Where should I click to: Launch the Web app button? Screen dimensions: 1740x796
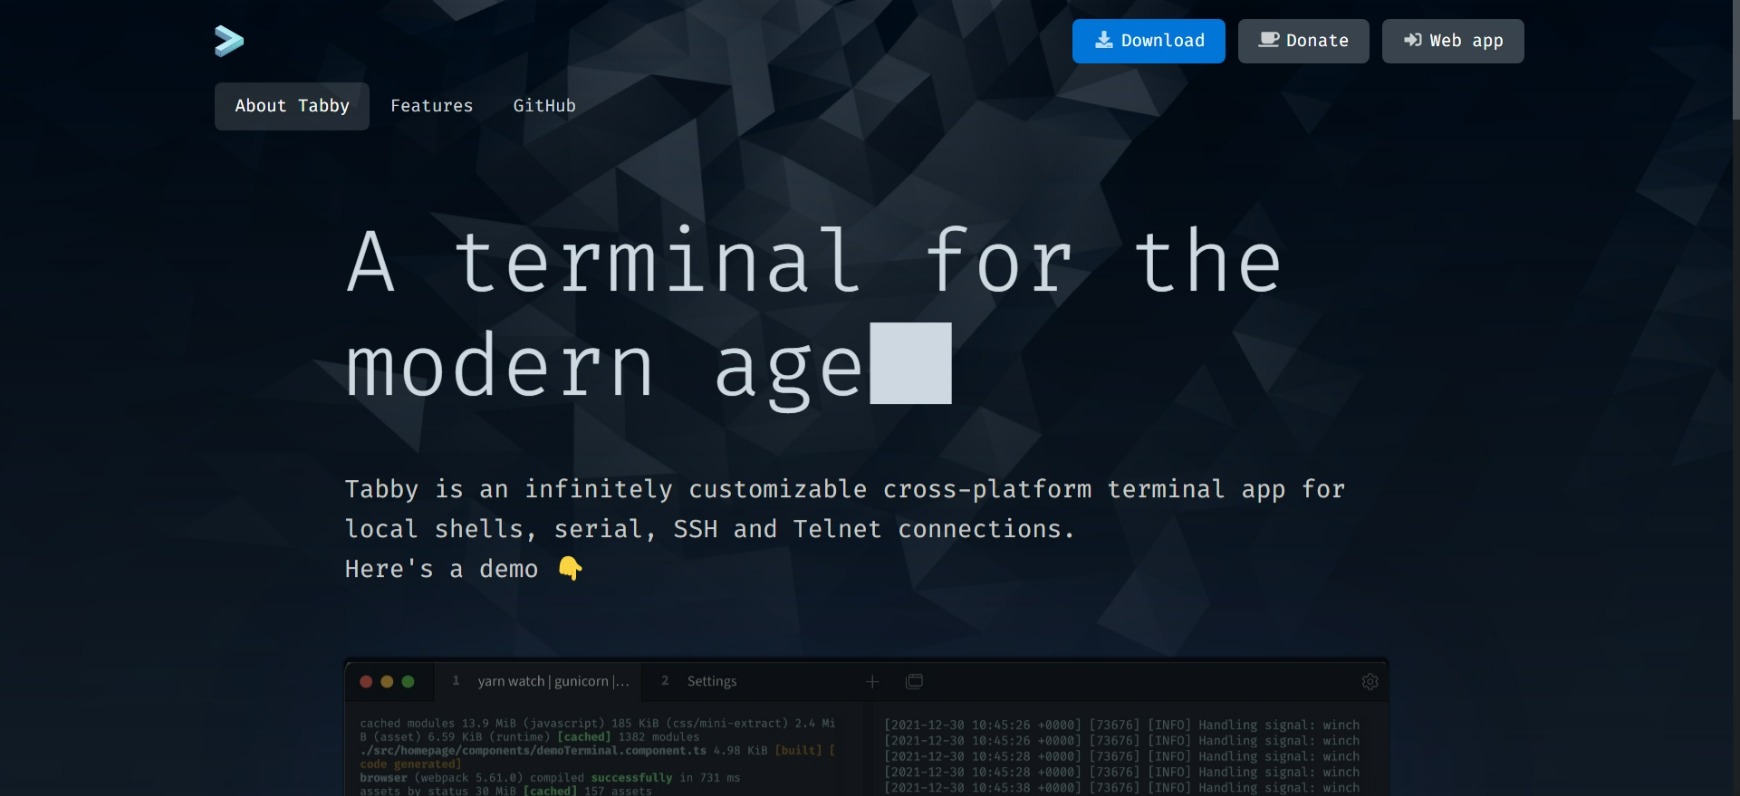1452,41
